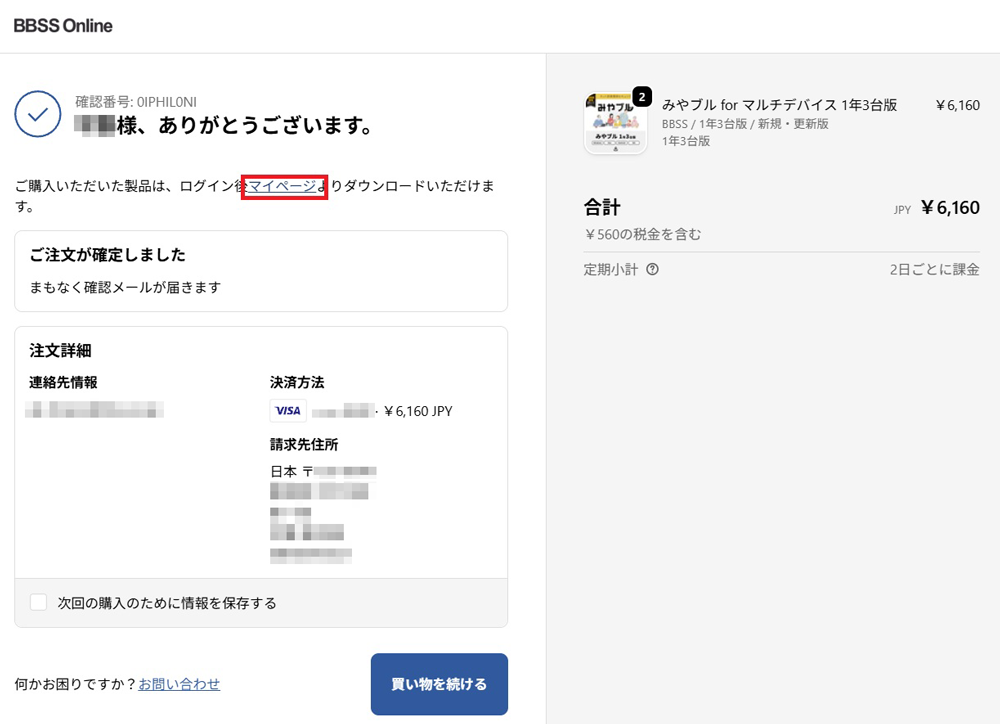
Task: Click the VISA card icon
Action: pyautogui.click(x=288, y=411)
